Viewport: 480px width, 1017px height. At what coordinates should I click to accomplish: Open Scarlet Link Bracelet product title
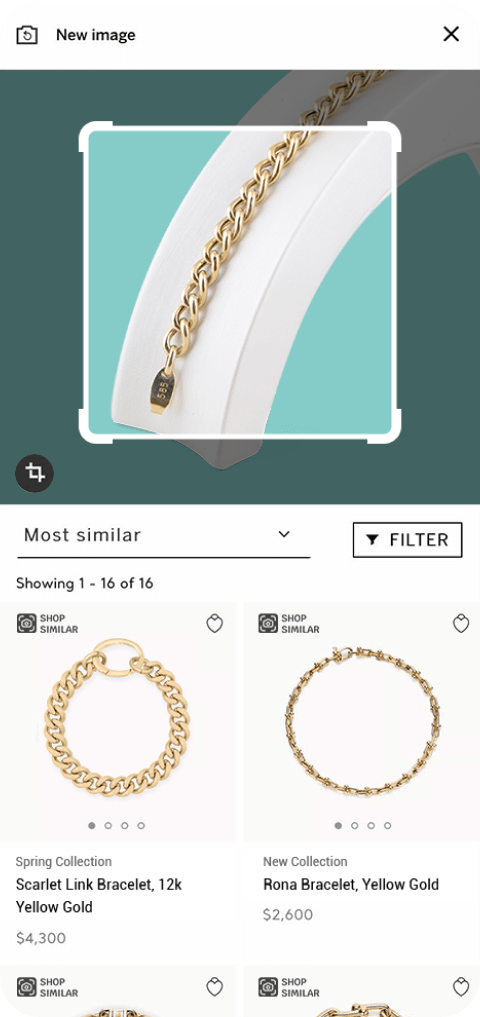(99, 896)
